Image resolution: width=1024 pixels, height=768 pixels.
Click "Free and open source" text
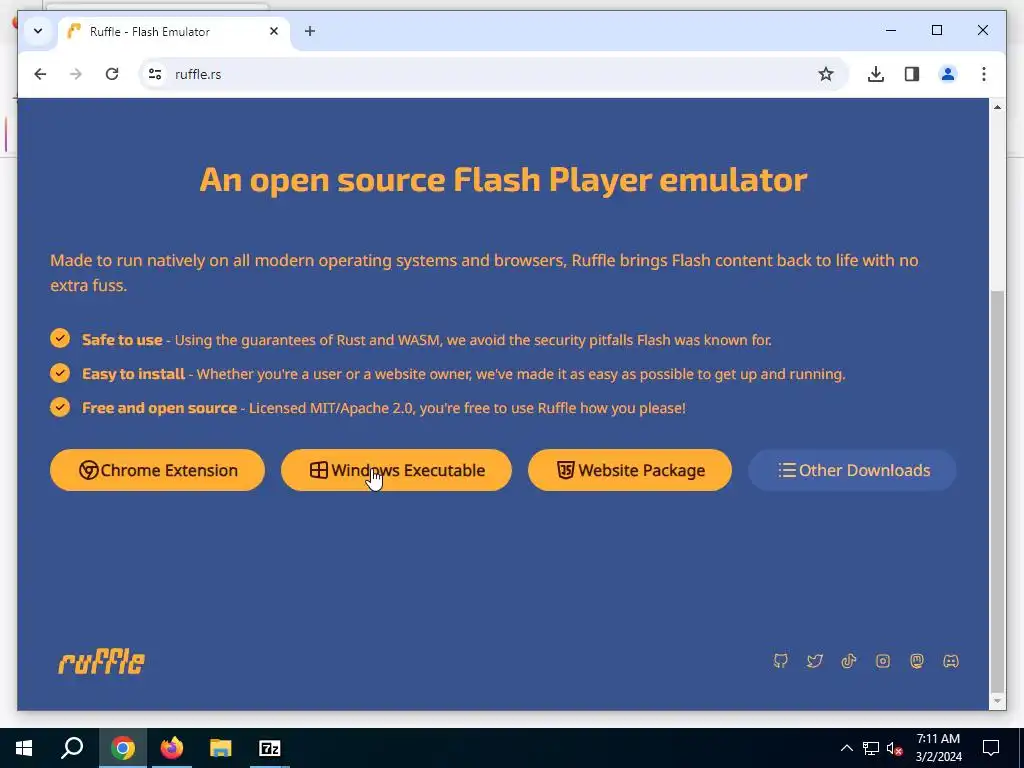[x=159, y=408]
